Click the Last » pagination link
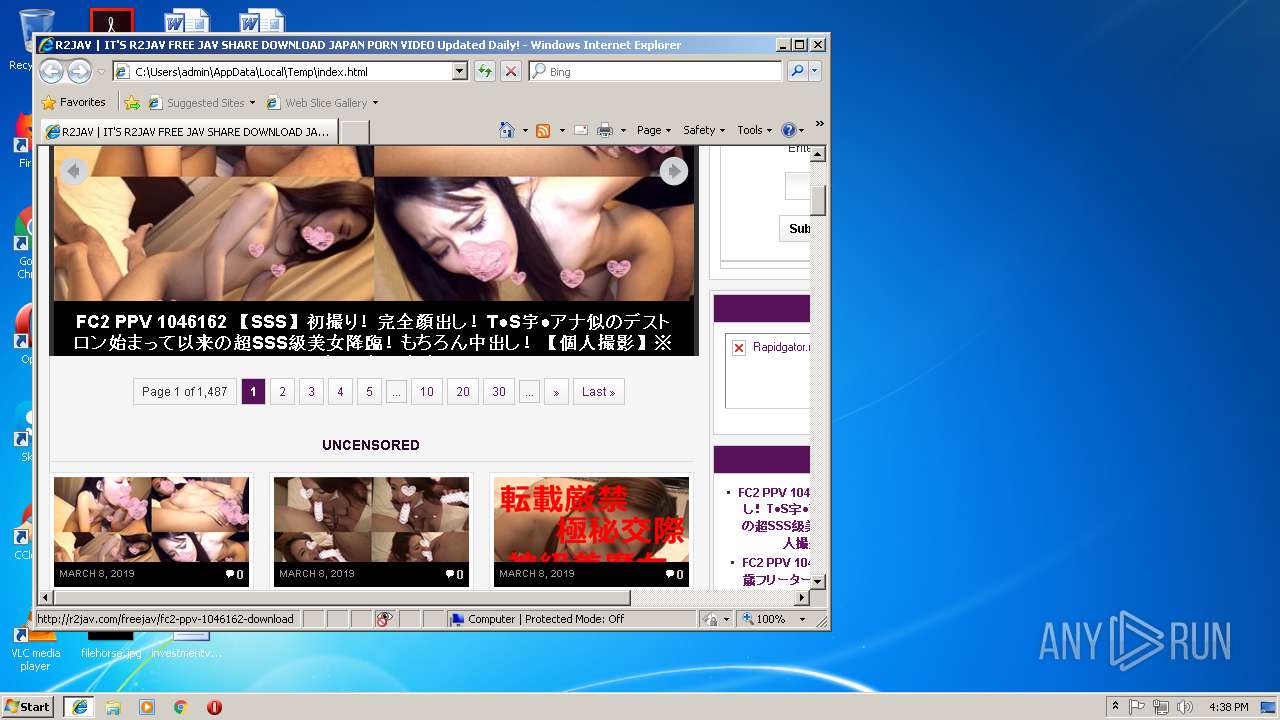 [599, 392]
